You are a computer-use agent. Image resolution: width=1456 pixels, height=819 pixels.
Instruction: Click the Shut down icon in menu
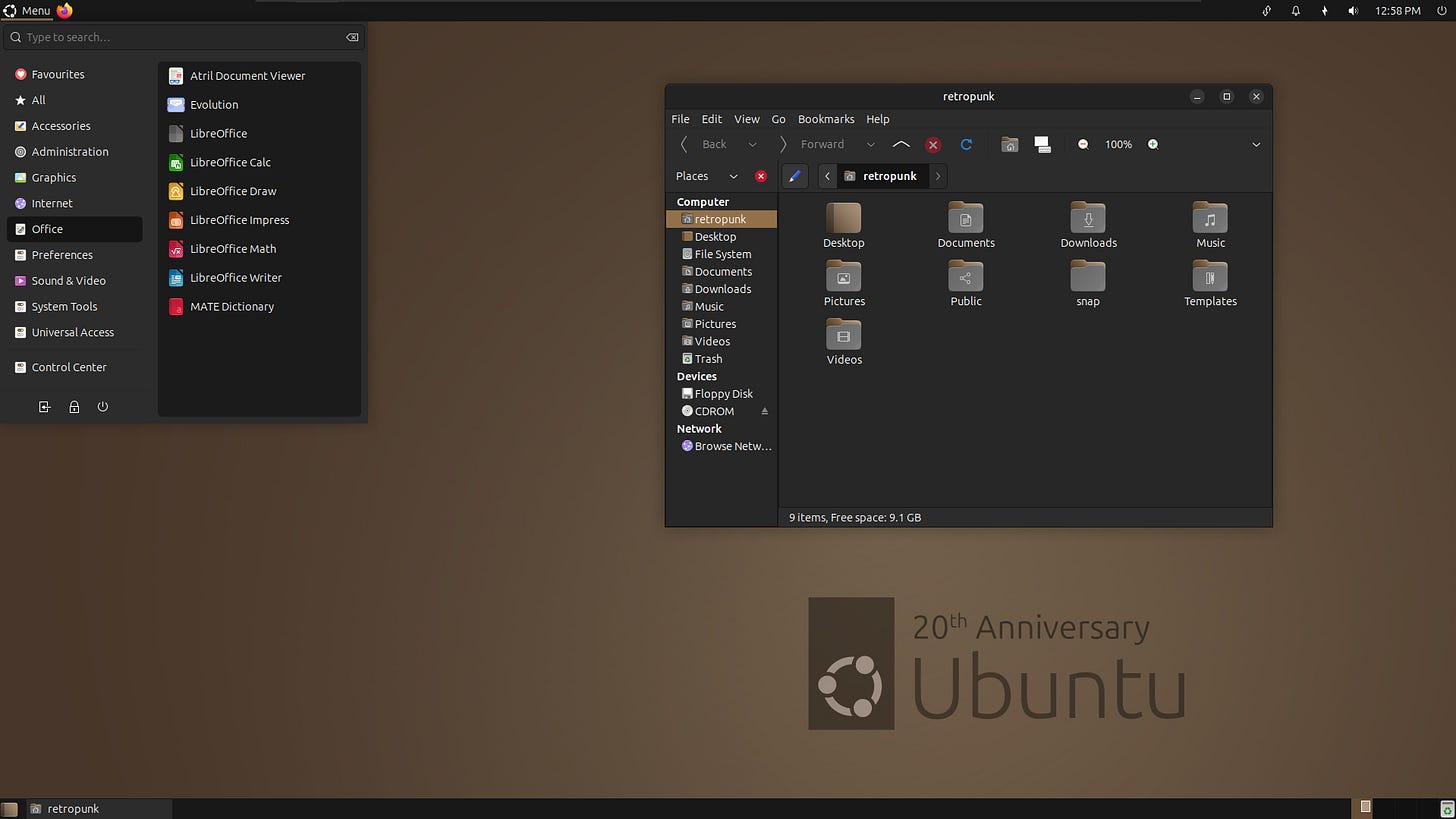[x=103, y=407]
